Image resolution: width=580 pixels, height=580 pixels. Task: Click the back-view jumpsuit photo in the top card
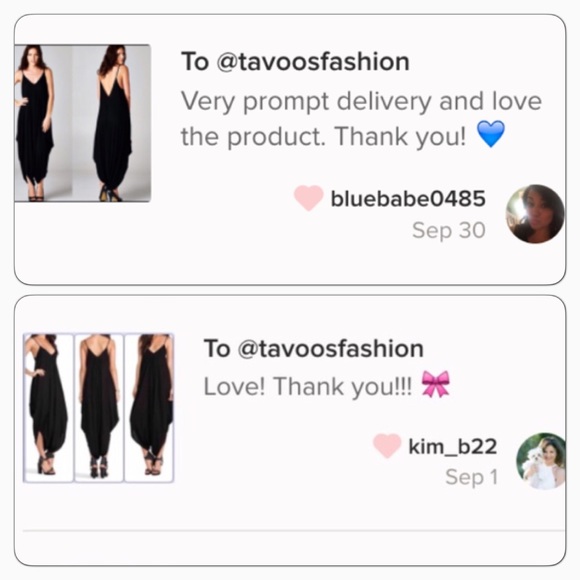point(112,123)
